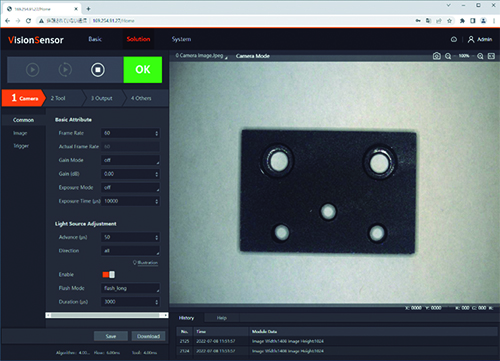Go to step 3 Output
The height and width of the screenshot is (361, 500).
102,98
